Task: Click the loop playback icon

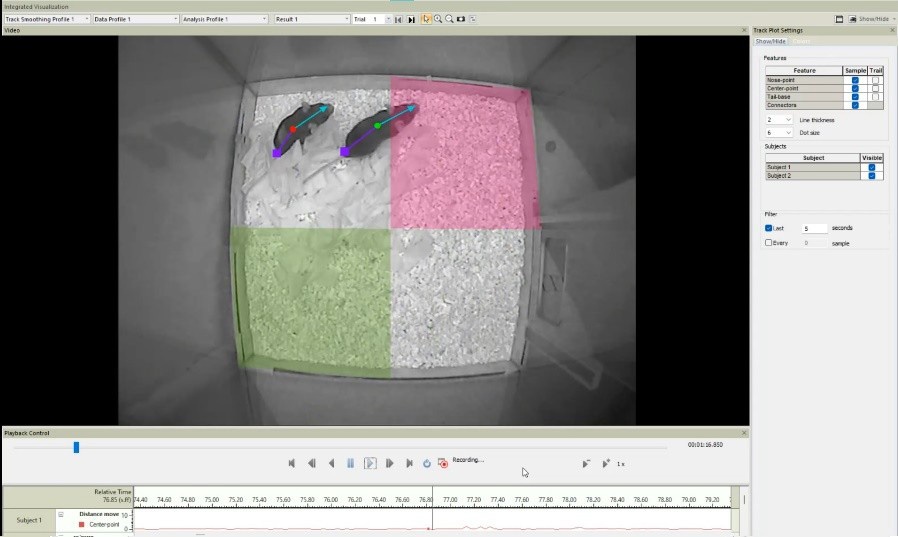Action: (x=426, y=463)
